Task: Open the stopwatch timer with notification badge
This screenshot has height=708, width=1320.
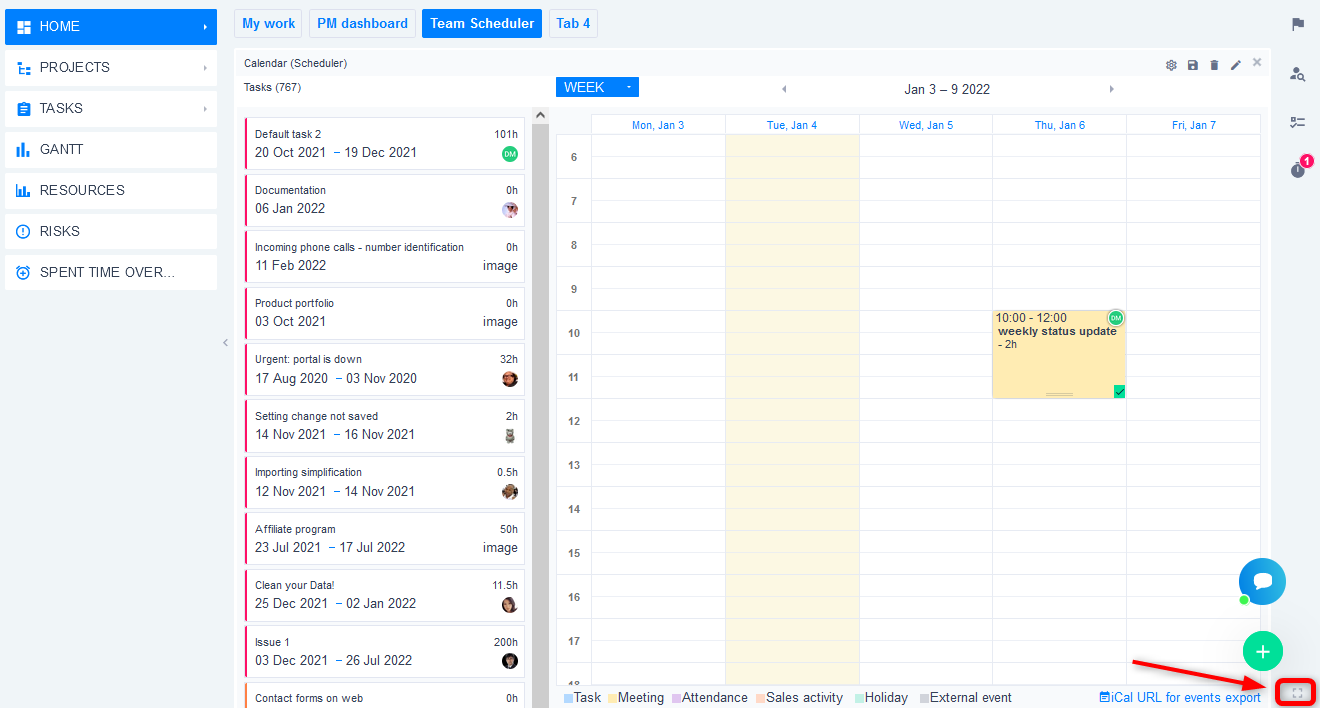Action: point(1298,170)
